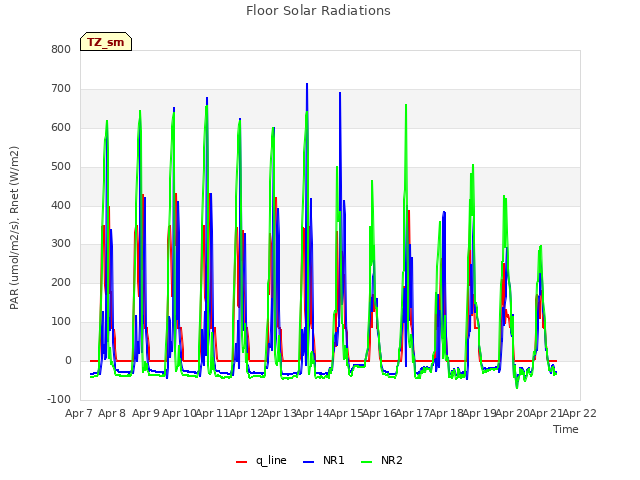Click the 100 y-axis tick label

61,322
